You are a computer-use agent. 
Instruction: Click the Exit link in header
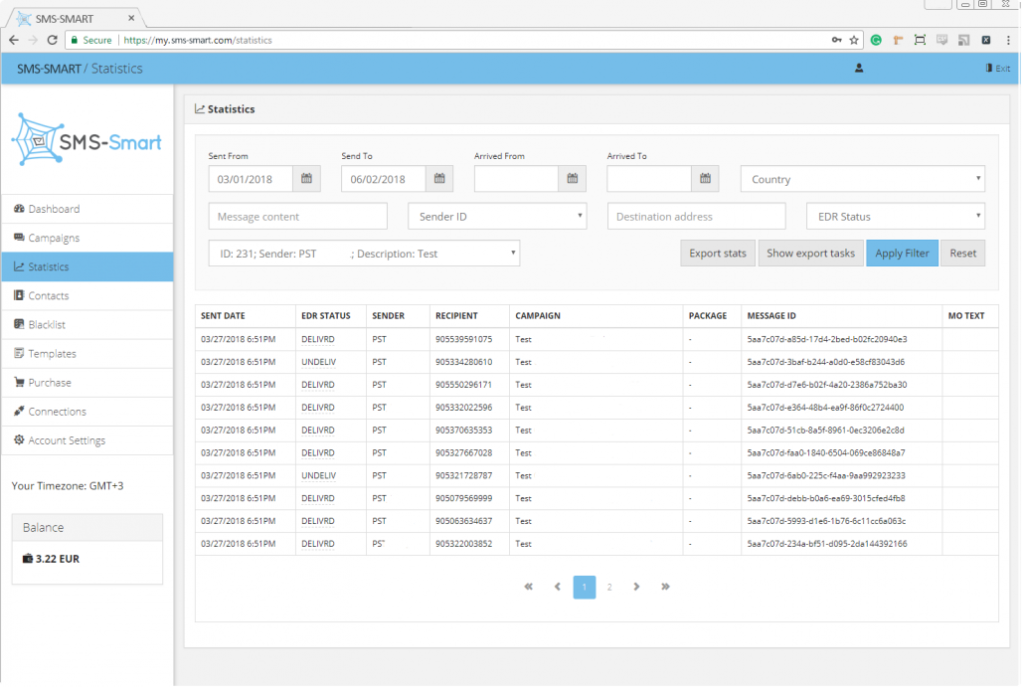tap(998, 68)
